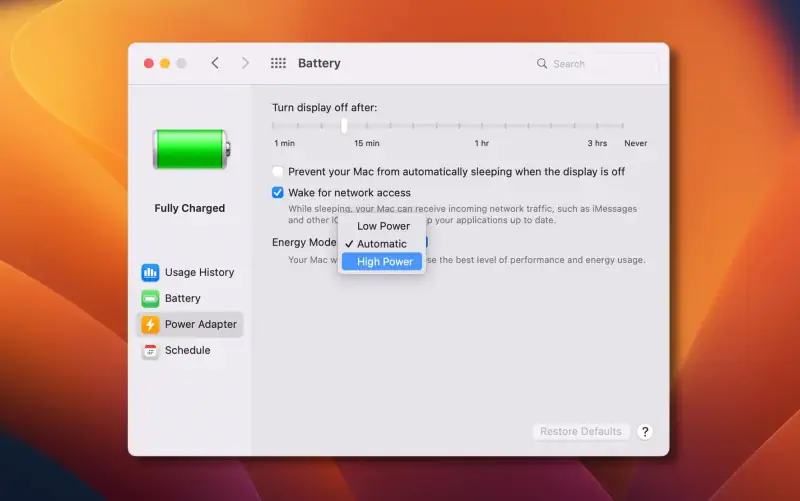
Task: Uncheck Wake for network access
Action: tap(278, 192)
